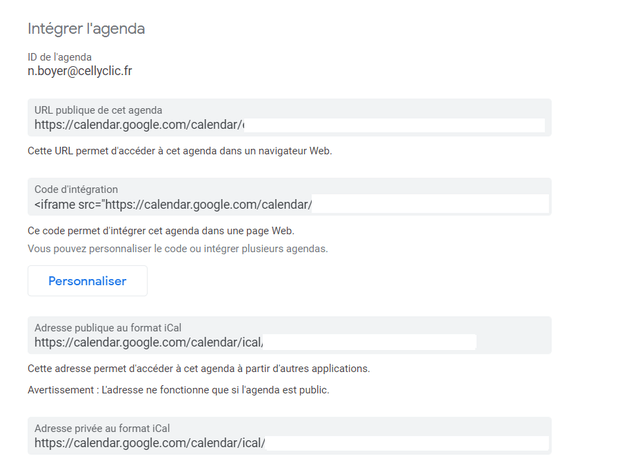The width and height of the screenshot is (640, 463).
Task: Click the 'Vous pouvez personnaliser le code' hint
Action: [x=178, y=249]
